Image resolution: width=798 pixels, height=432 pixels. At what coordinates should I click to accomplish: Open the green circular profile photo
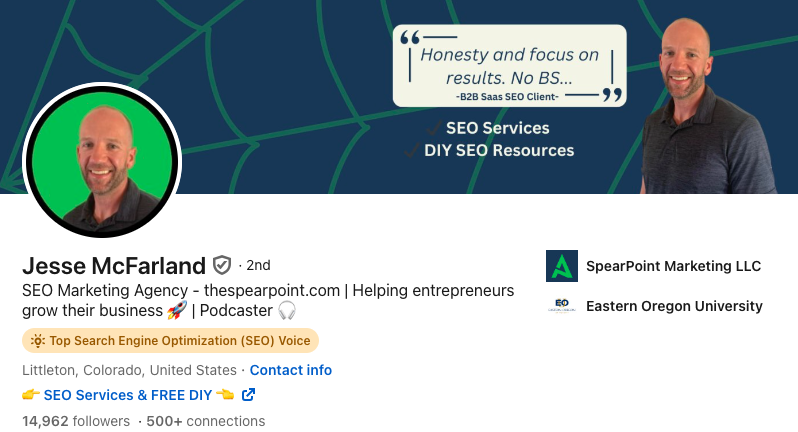102,160
